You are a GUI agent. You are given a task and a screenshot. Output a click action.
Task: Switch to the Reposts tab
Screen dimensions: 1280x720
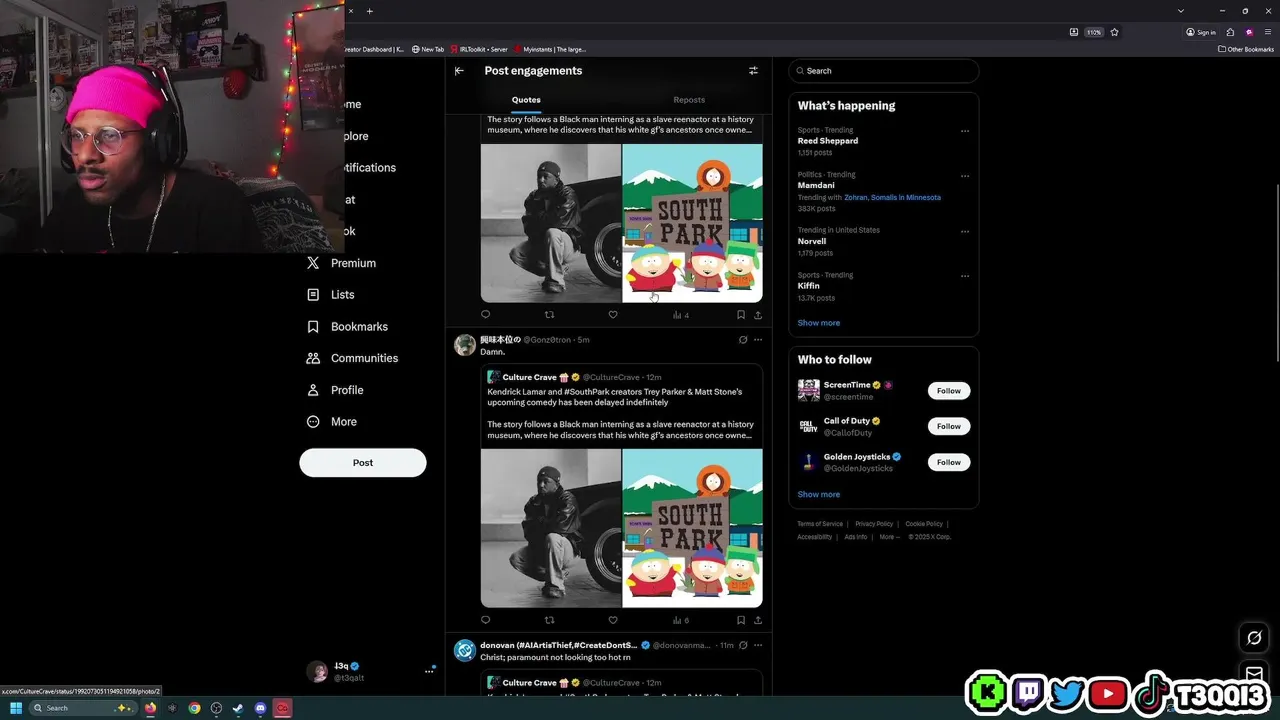pyautogui.click(x=689, y=100)
